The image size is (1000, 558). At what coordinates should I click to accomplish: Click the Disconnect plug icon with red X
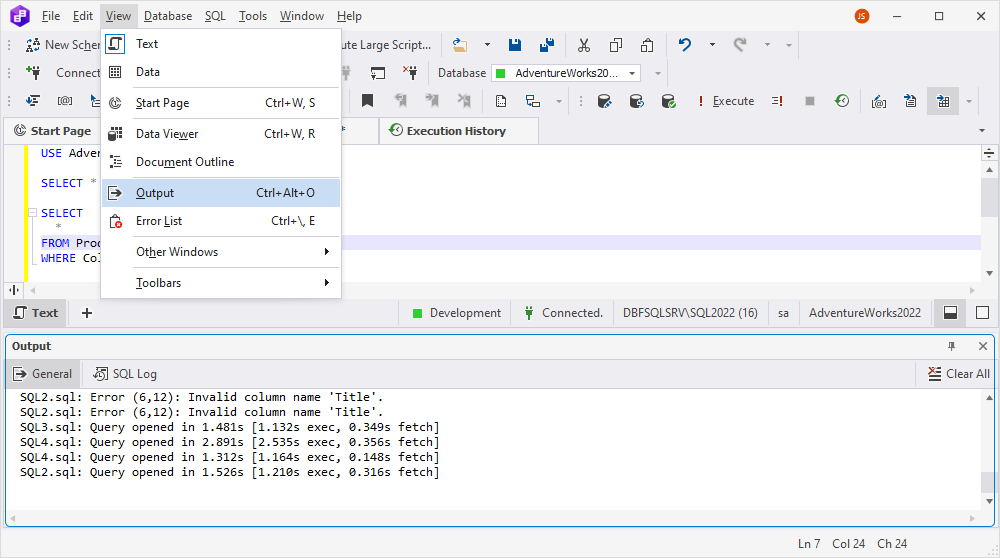click(410, 73)
